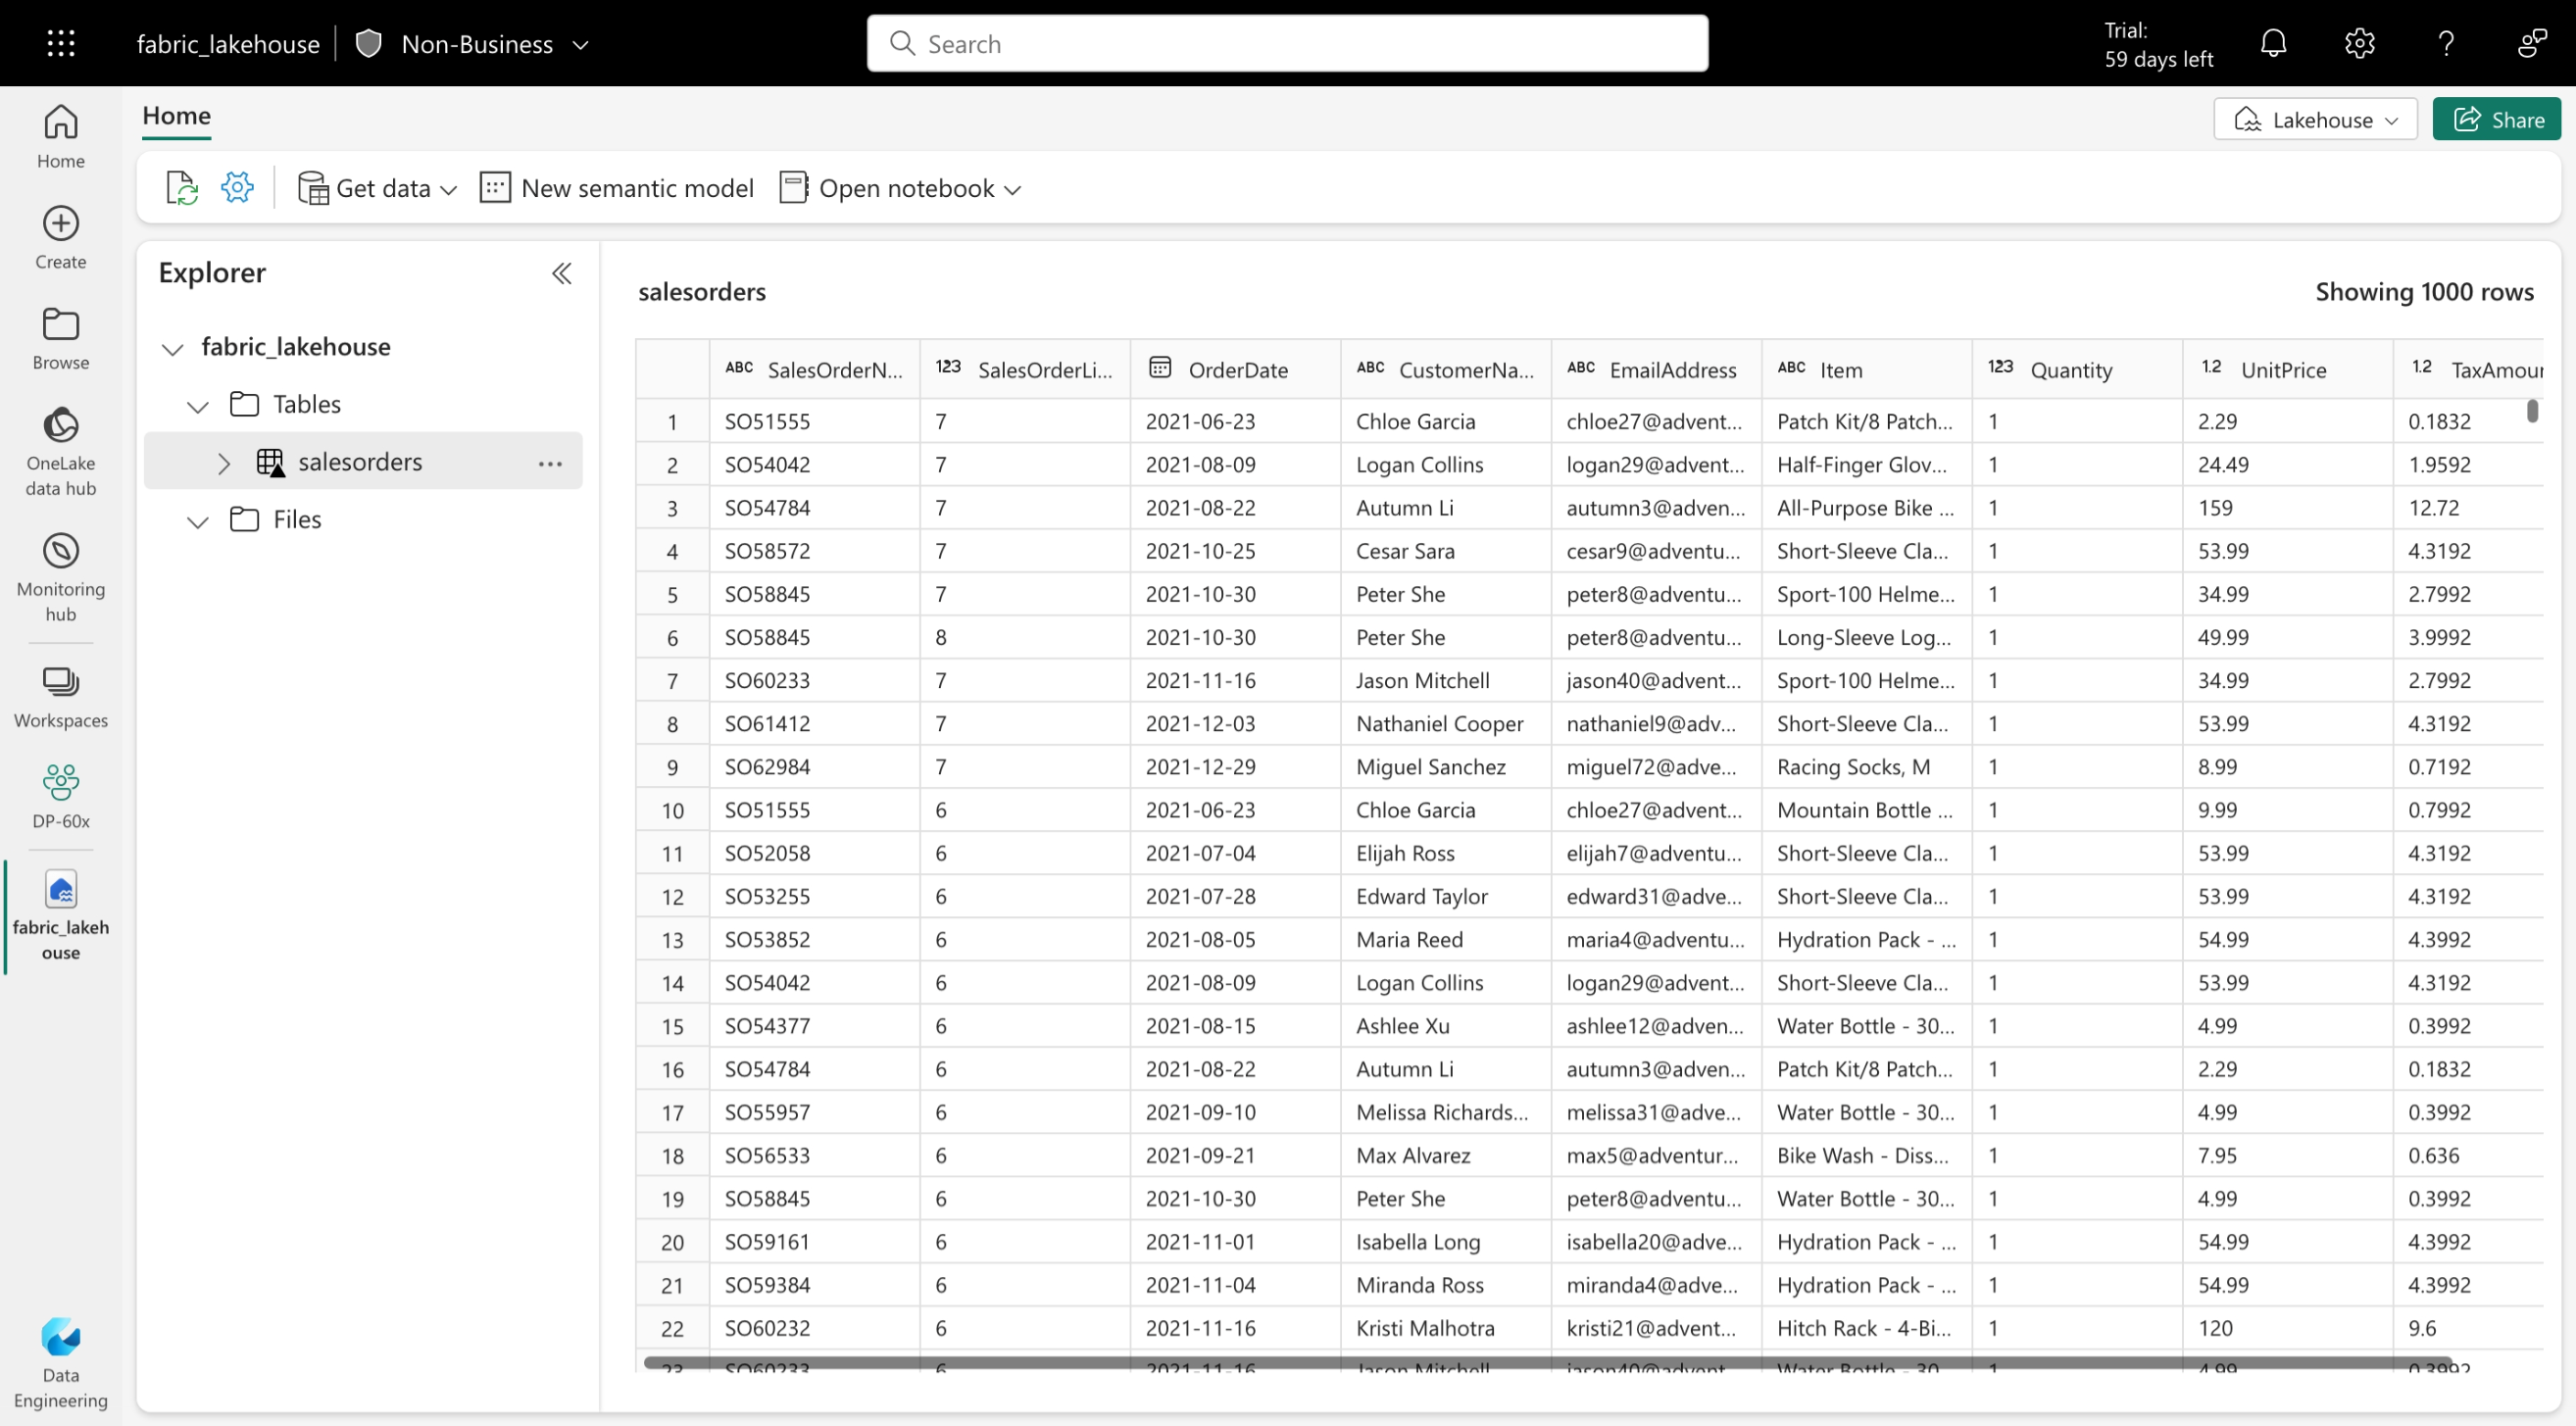Expand the Files folder in Explorer

(x=198, y=519)
